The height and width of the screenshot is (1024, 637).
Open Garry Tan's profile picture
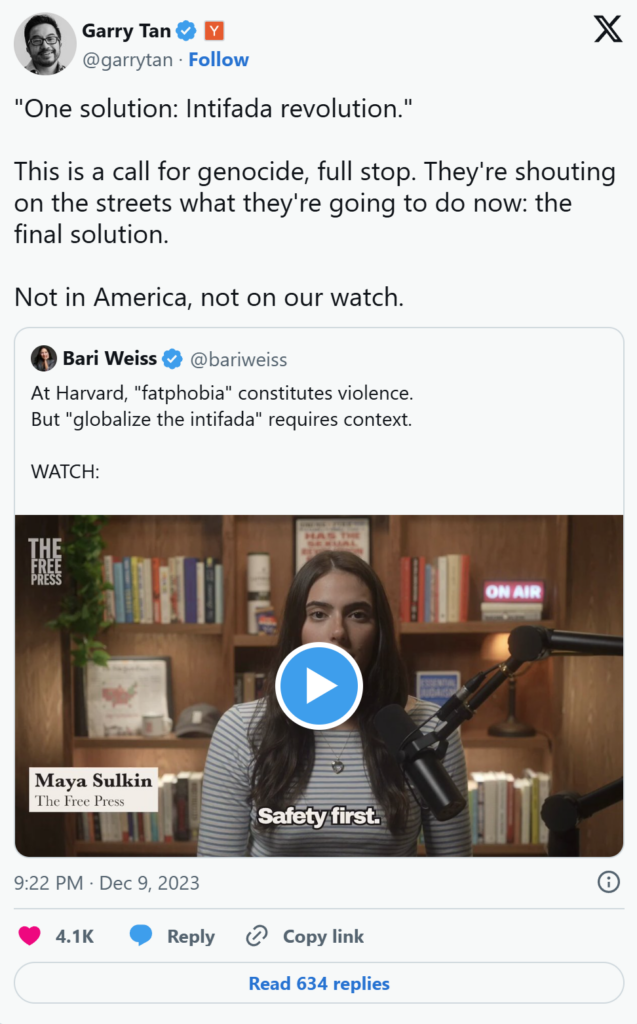click(x=44, y=44)
